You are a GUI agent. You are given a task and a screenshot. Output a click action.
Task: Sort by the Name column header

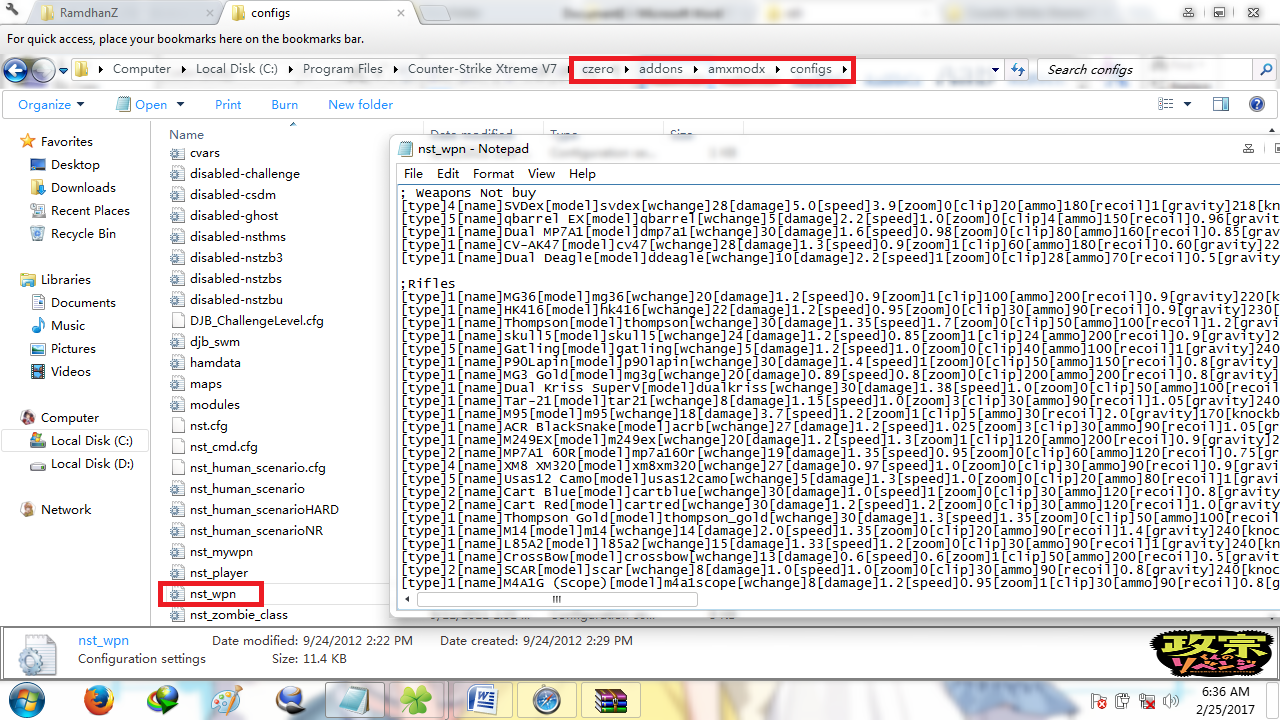click(186, 134)
